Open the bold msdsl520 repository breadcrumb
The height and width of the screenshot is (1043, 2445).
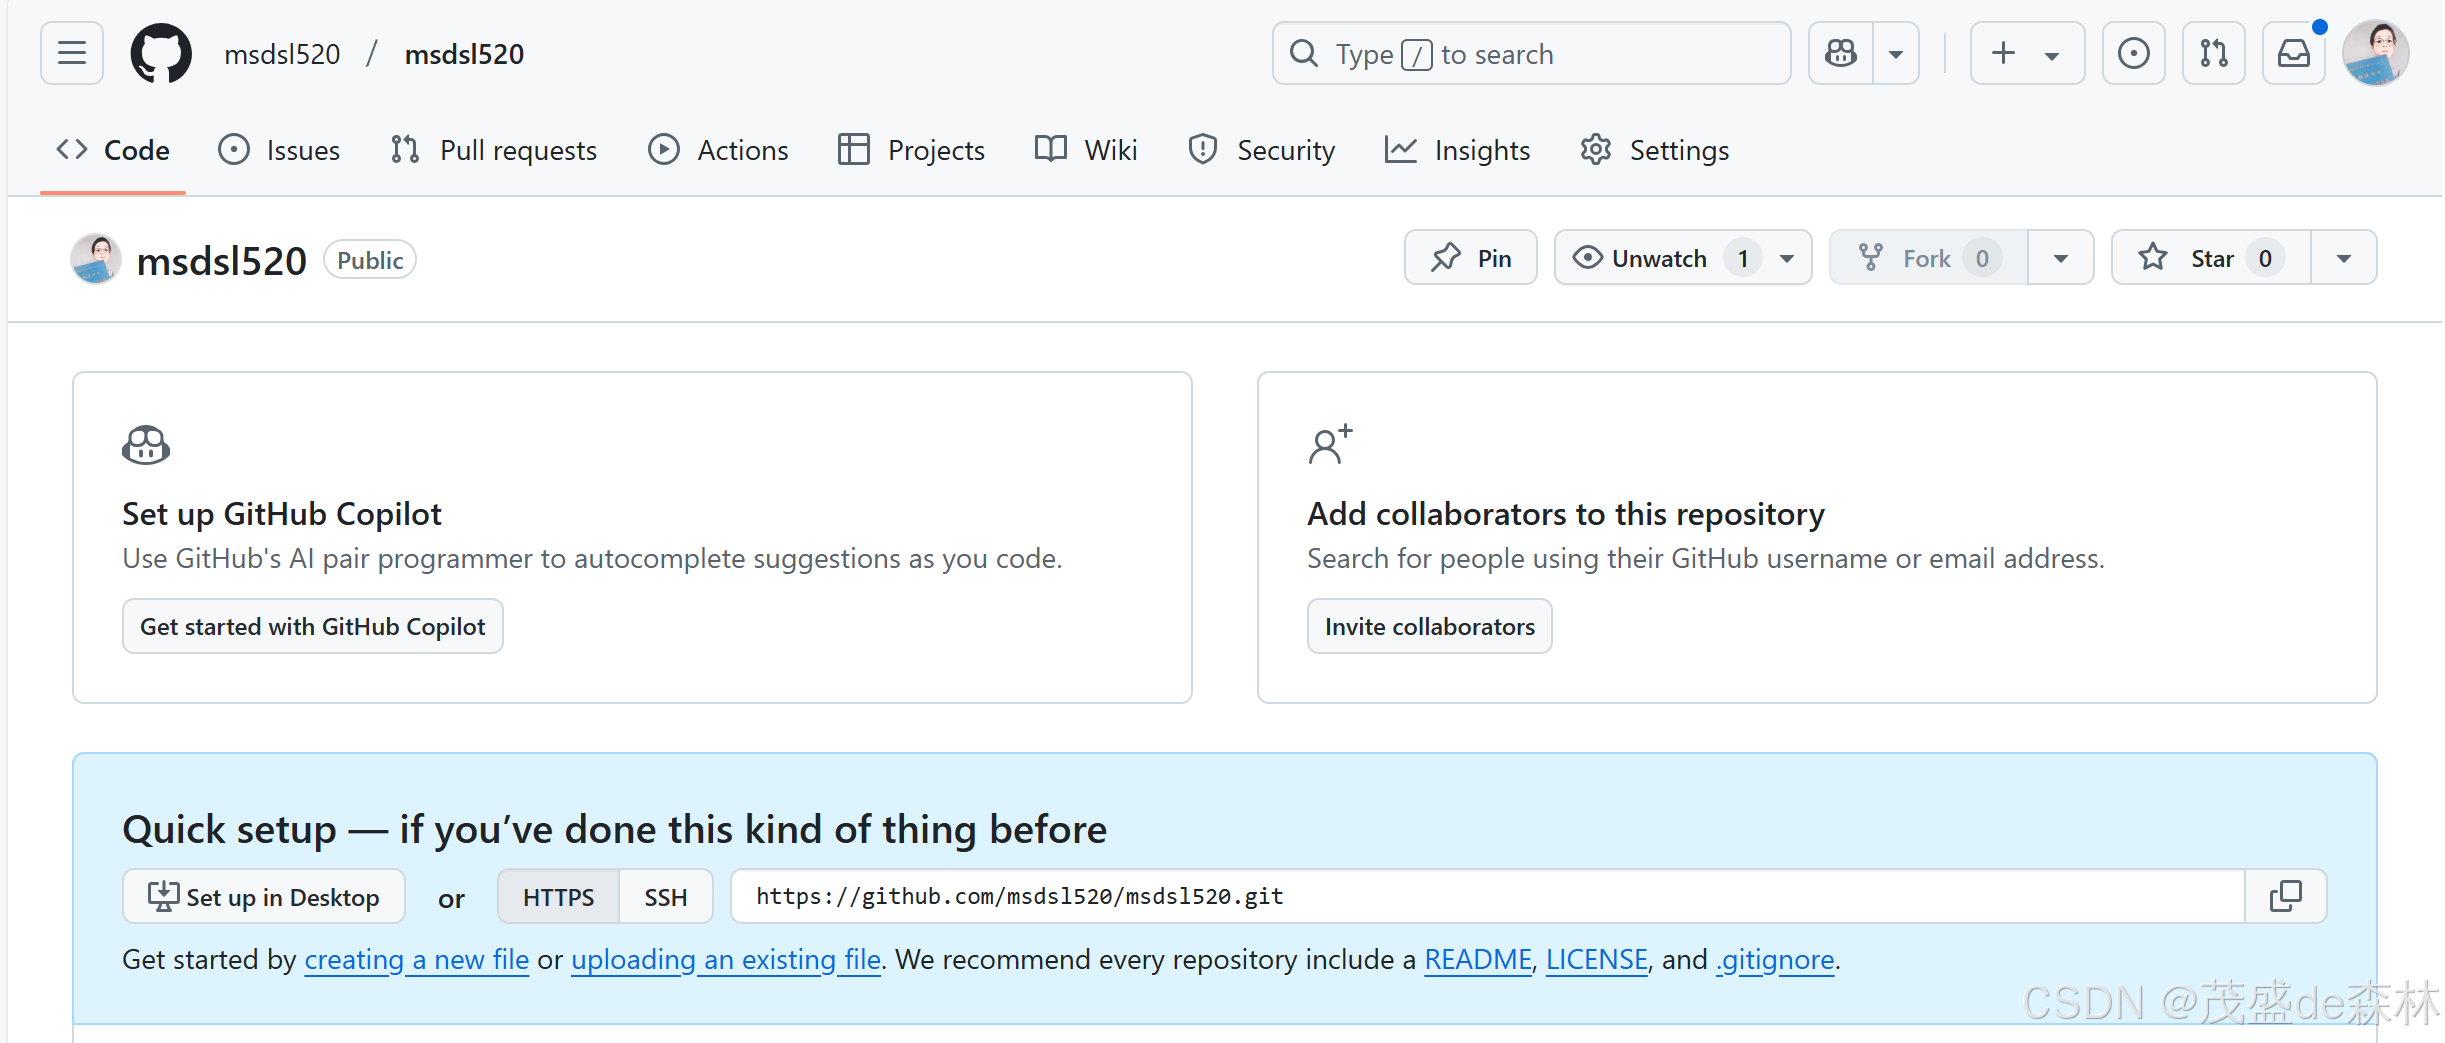click(464, 54)
